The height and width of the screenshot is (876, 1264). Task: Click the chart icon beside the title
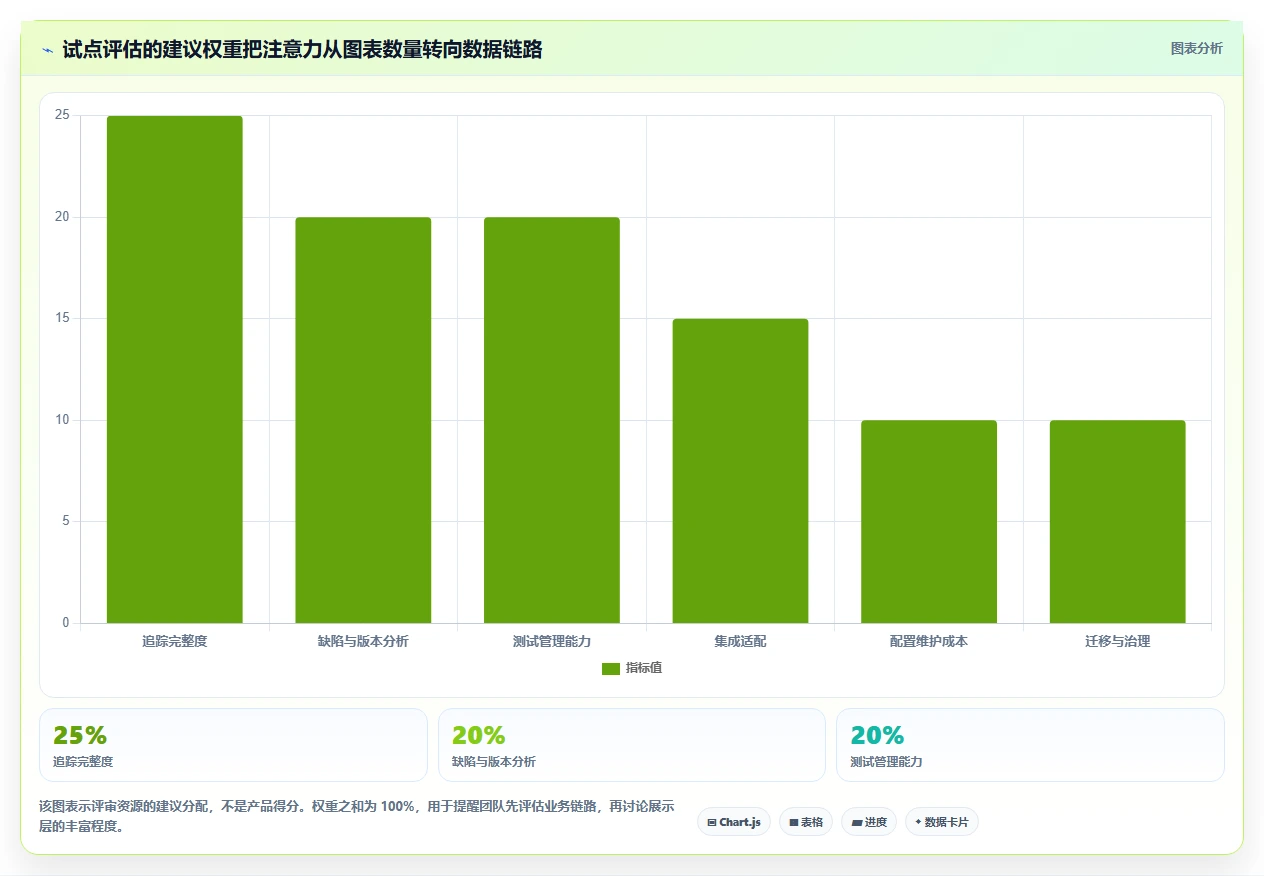pyautogui.click(x=48, y=50)
